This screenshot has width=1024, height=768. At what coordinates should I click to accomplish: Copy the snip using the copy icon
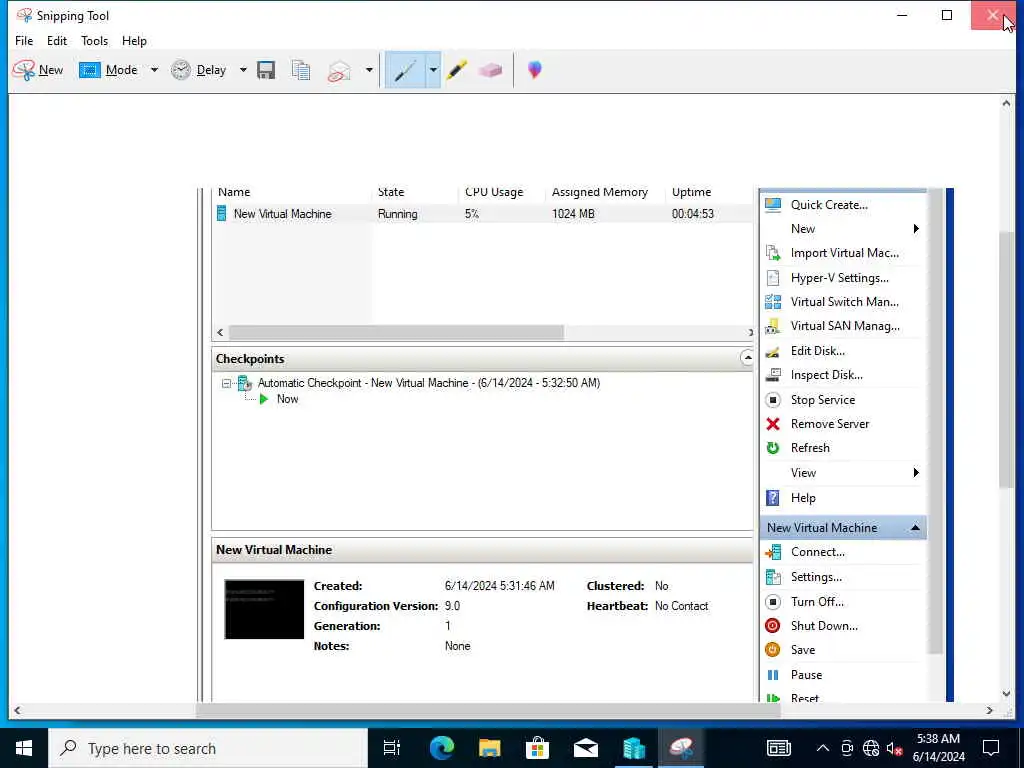pyautogui.click(x=301, y=70)
